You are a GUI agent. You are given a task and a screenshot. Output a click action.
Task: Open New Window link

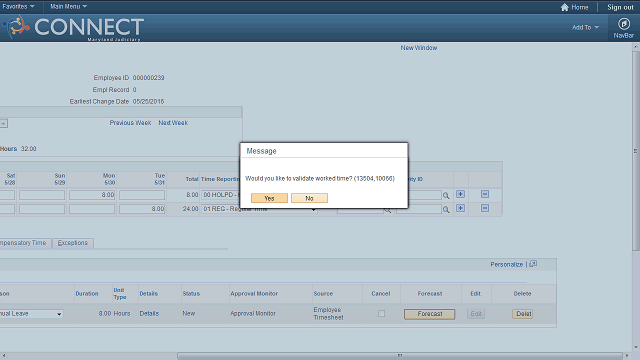point(418,48)
